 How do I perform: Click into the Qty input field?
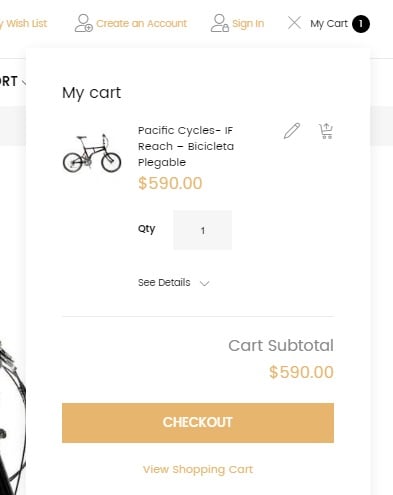tap(203, 230)
